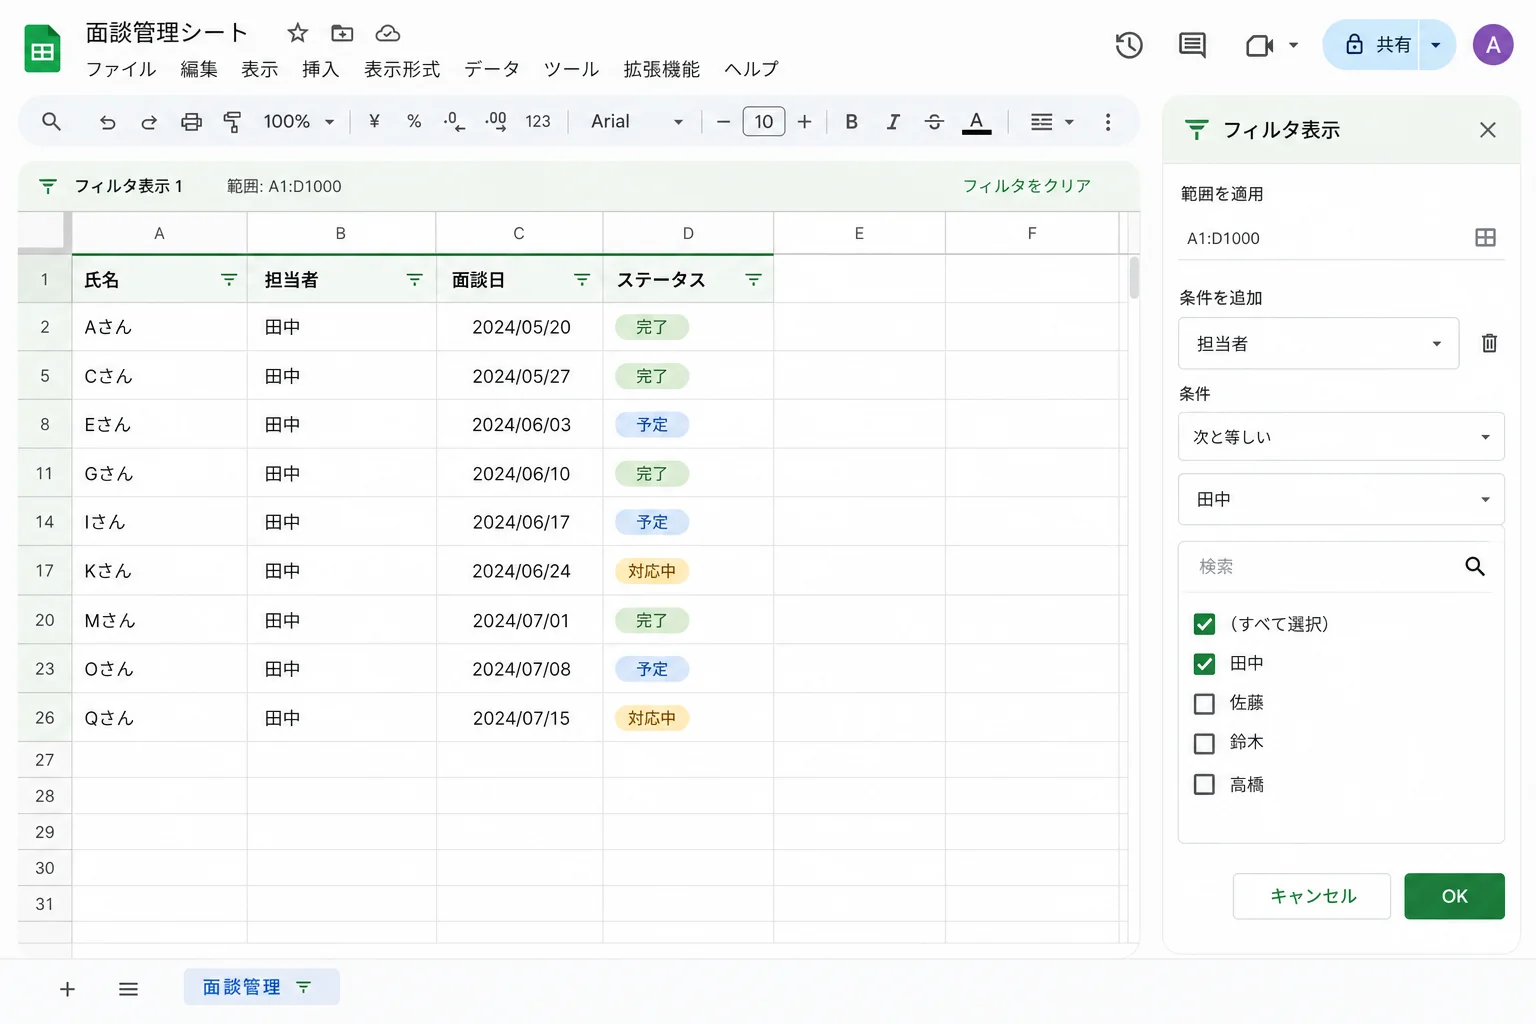Increase decimal places

[x=496, y=122]
